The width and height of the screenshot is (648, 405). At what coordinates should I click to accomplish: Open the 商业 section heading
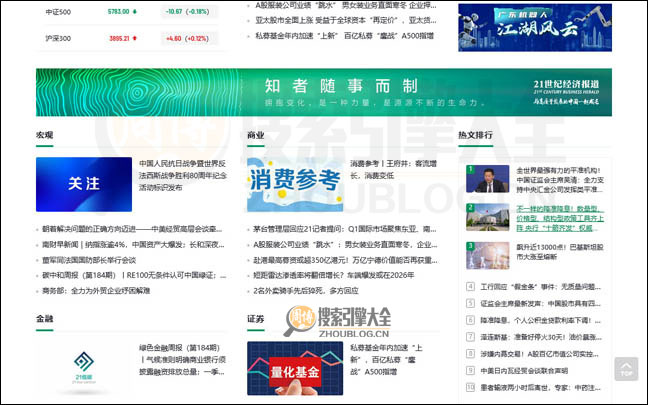(x=256, y=135)
